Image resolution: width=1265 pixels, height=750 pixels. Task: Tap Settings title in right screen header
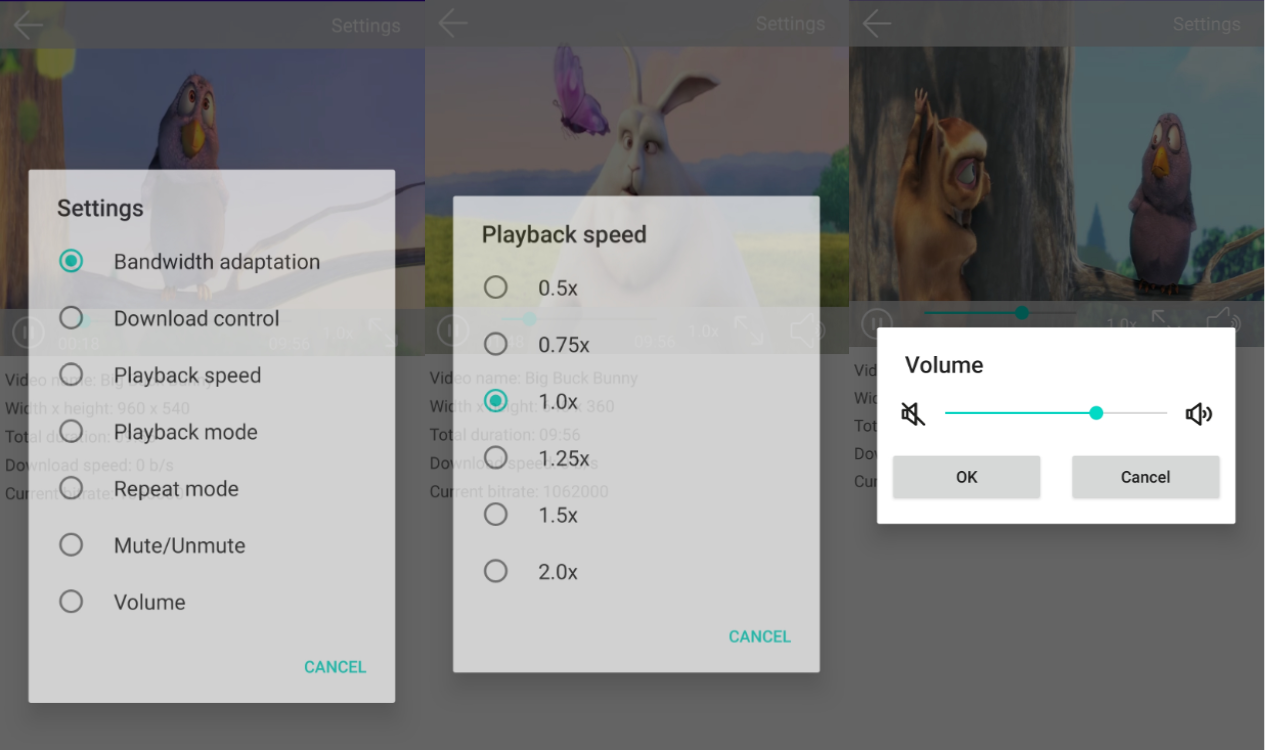point(1206,24)
